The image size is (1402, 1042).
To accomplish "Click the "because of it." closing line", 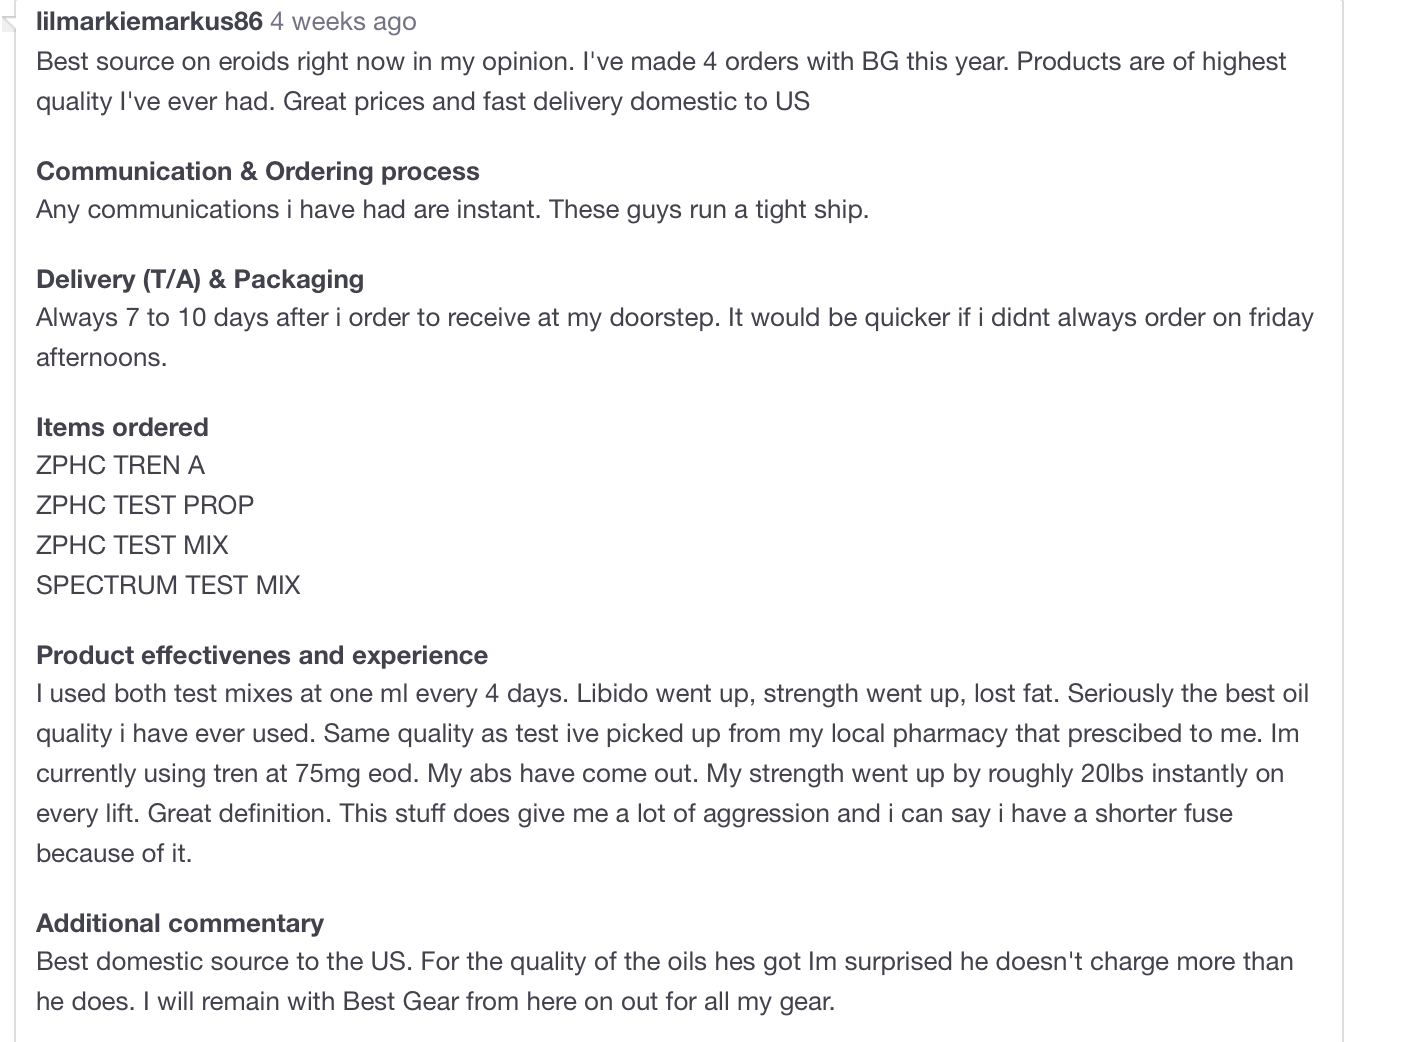I will click(x=113, y=853).
